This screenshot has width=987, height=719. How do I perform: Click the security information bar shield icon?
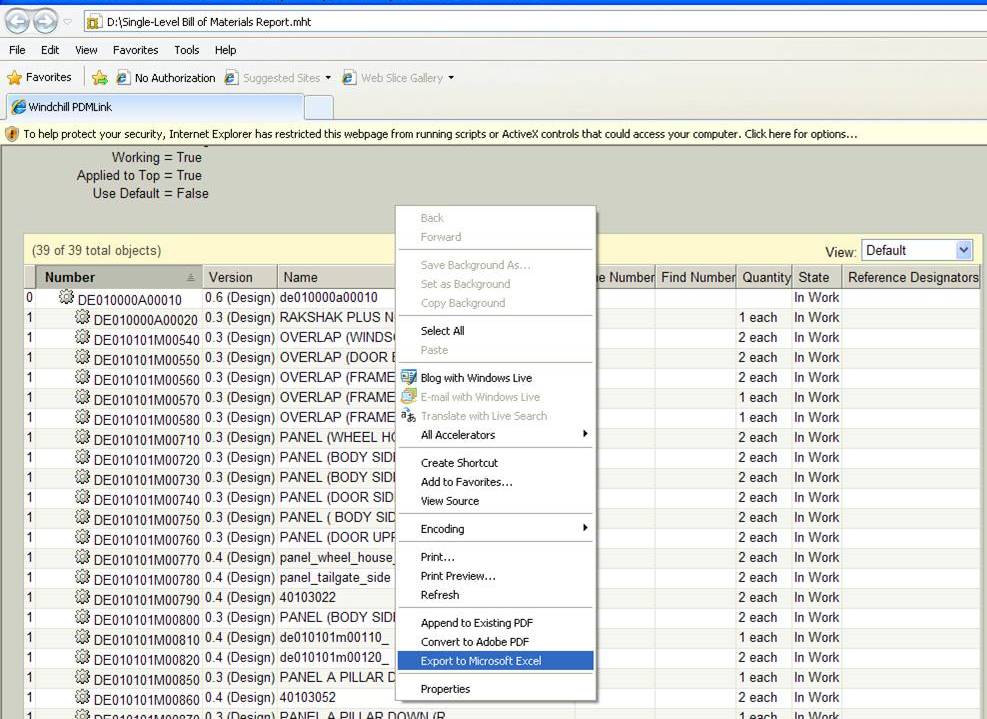coord(11,134)
